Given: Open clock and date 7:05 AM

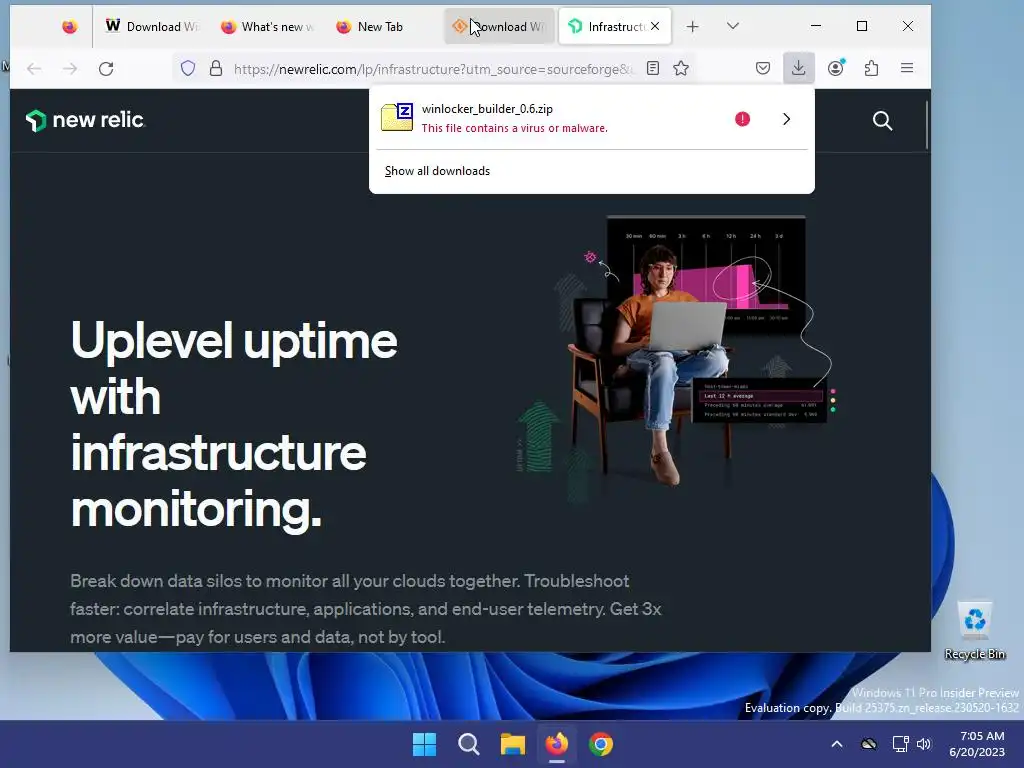Looking at the screenshot, I should pyautogui.click(x=978, y=744).
